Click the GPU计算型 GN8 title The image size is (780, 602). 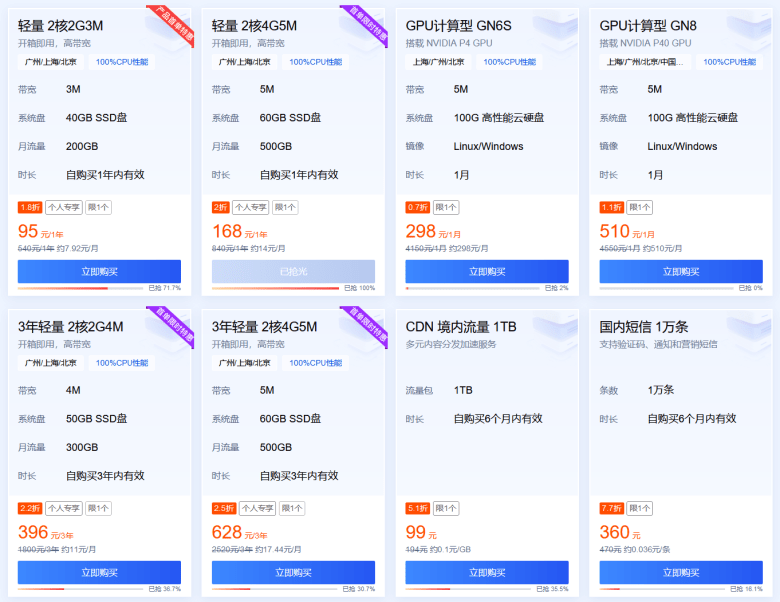[648, 26]
